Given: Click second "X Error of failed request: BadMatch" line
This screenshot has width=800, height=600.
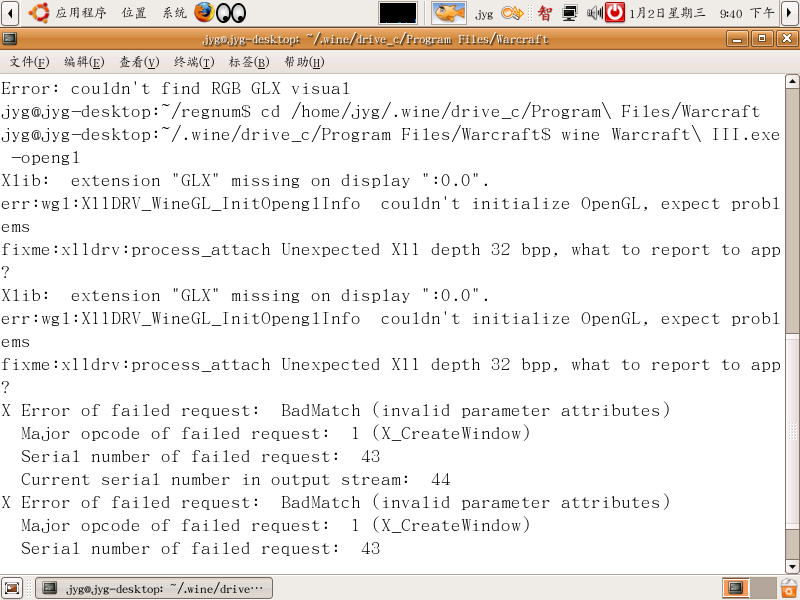Looking at the screenshot, I should point(336,503).
